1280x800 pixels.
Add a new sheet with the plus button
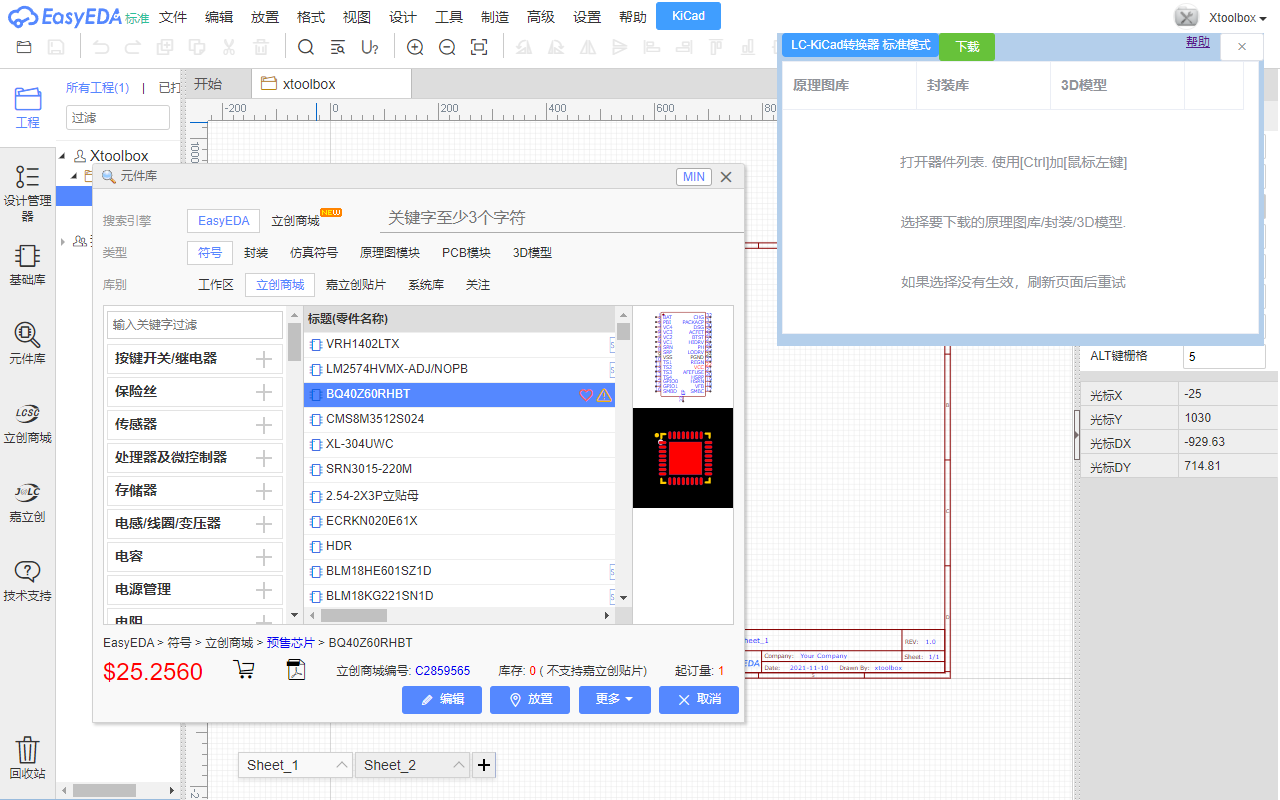tap(484, 765)
